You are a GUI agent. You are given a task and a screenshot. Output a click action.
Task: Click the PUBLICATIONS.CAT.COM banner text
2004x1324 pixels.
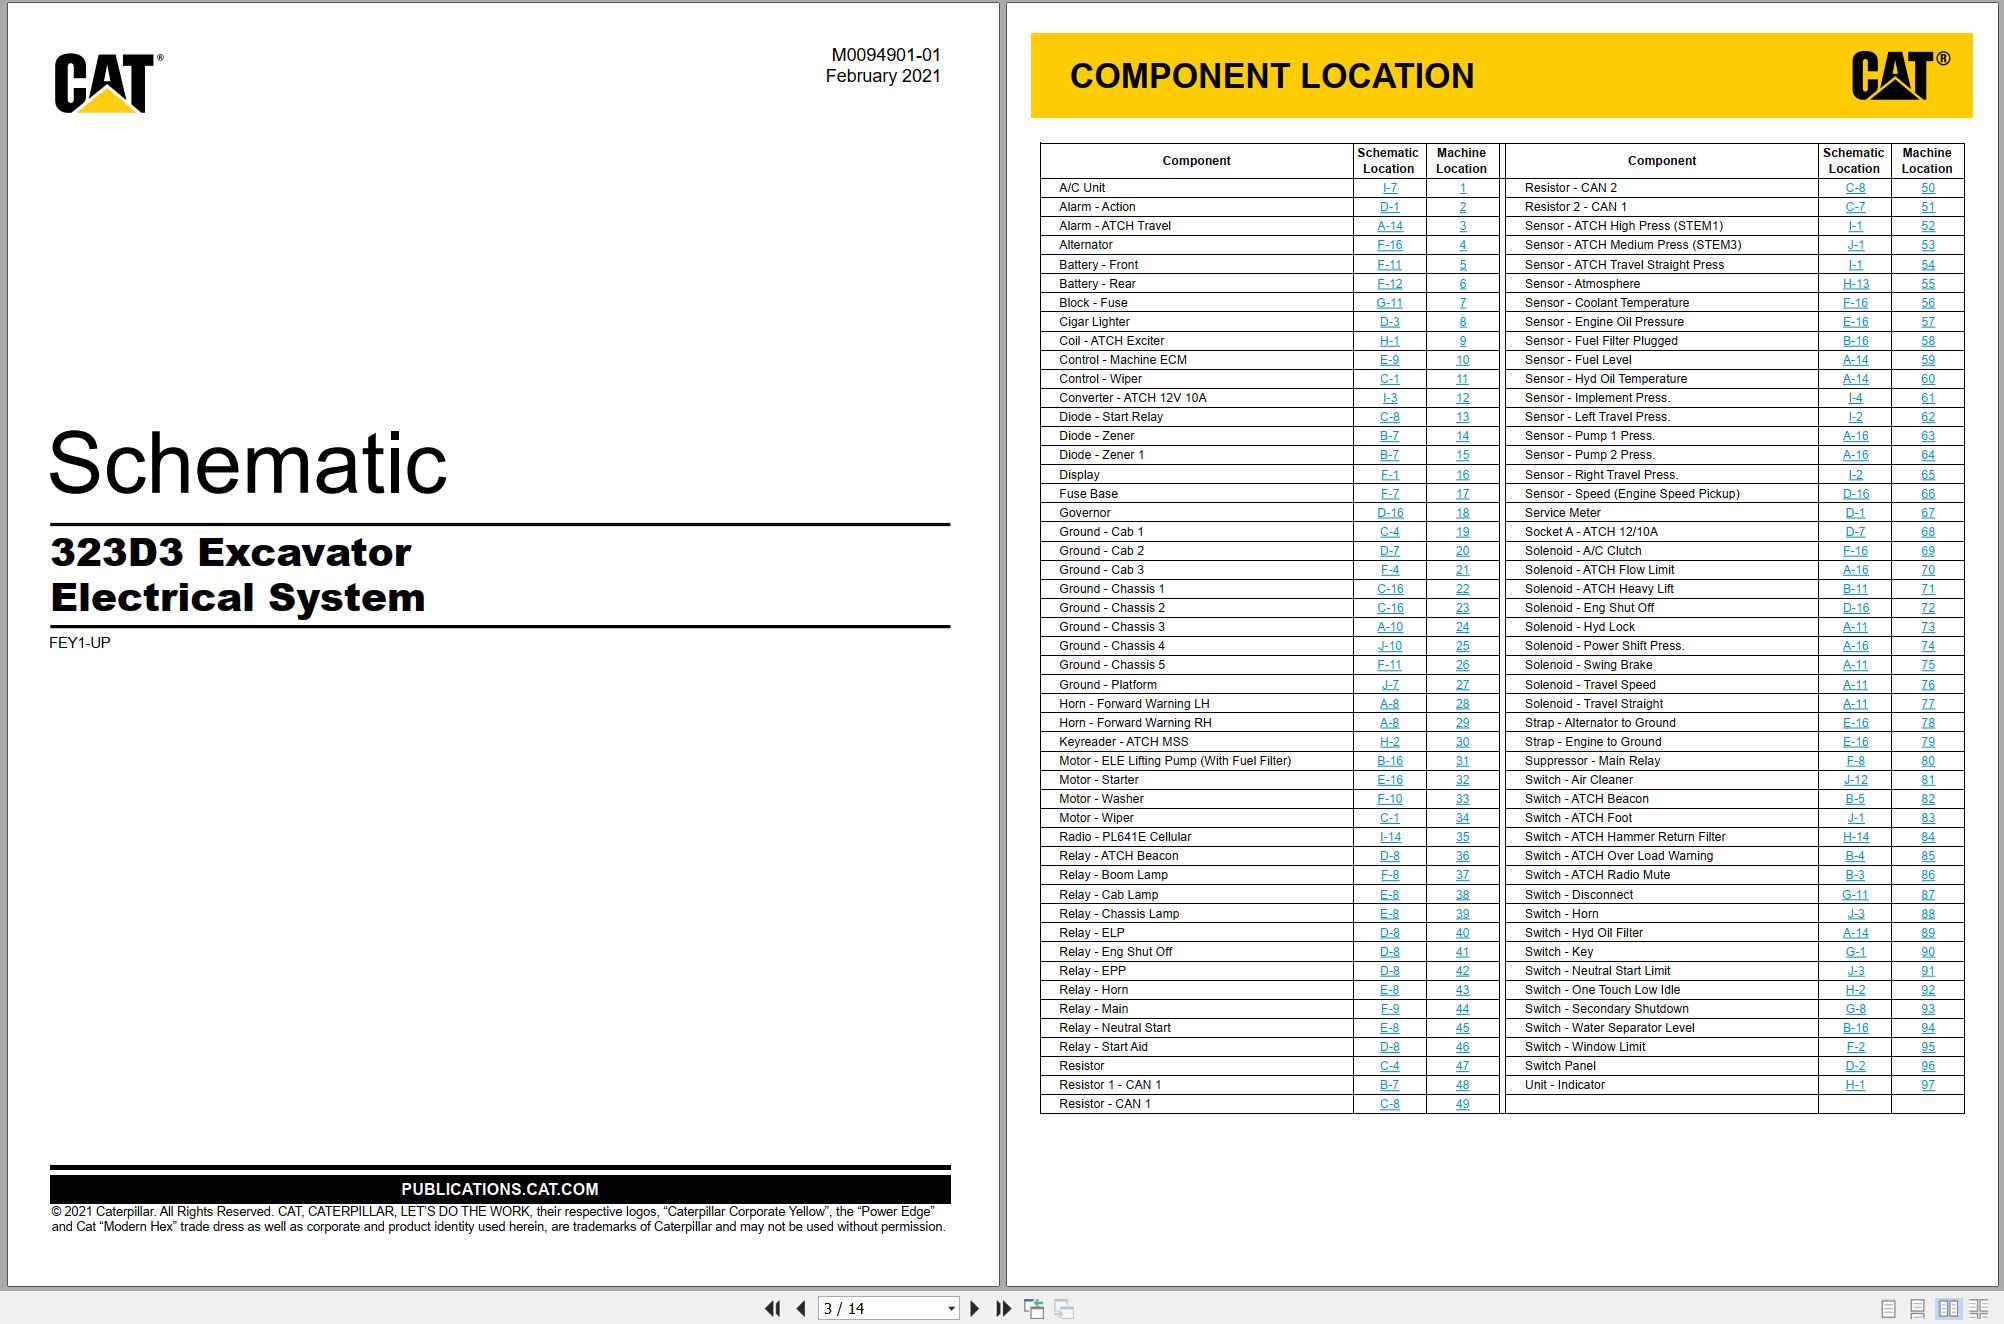click(x=500, y=1189)
